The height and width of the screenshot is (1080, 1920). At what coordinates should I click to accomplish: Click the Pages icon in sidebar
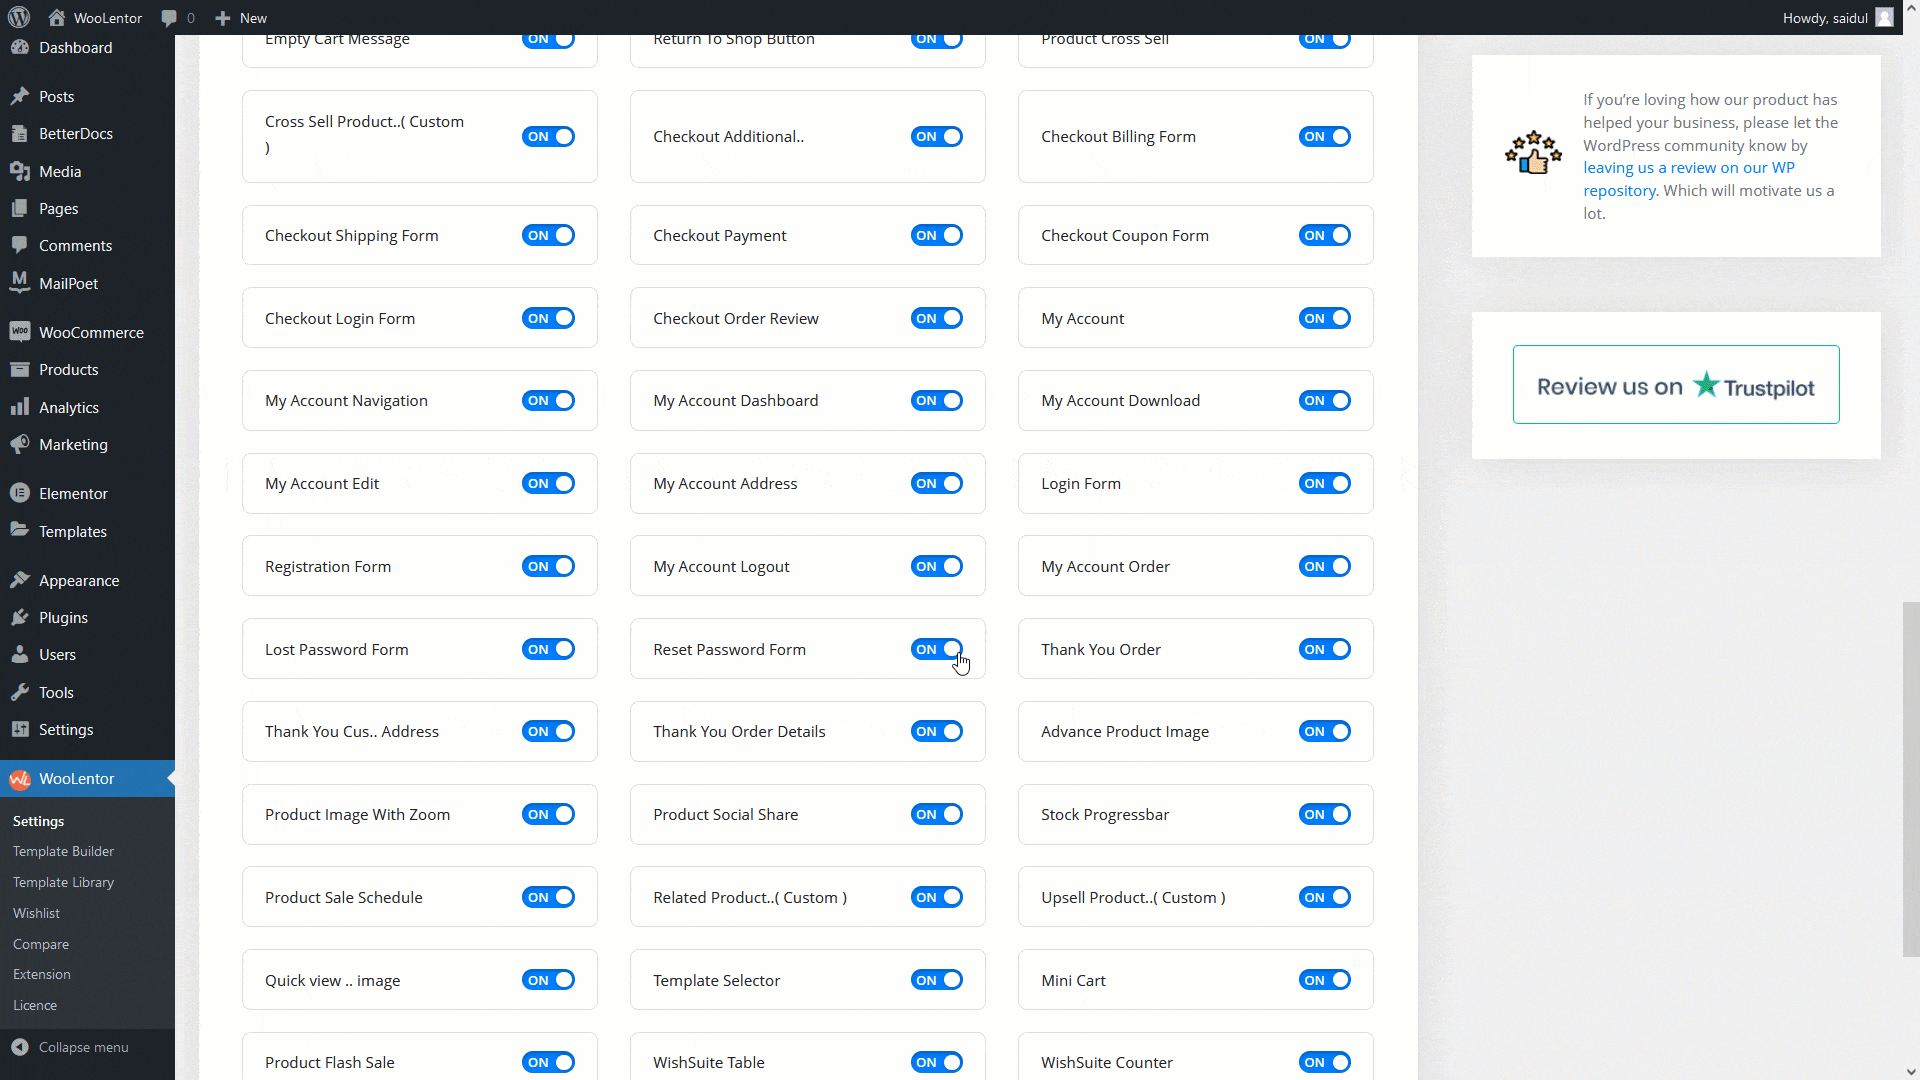[x=20, y=208]
